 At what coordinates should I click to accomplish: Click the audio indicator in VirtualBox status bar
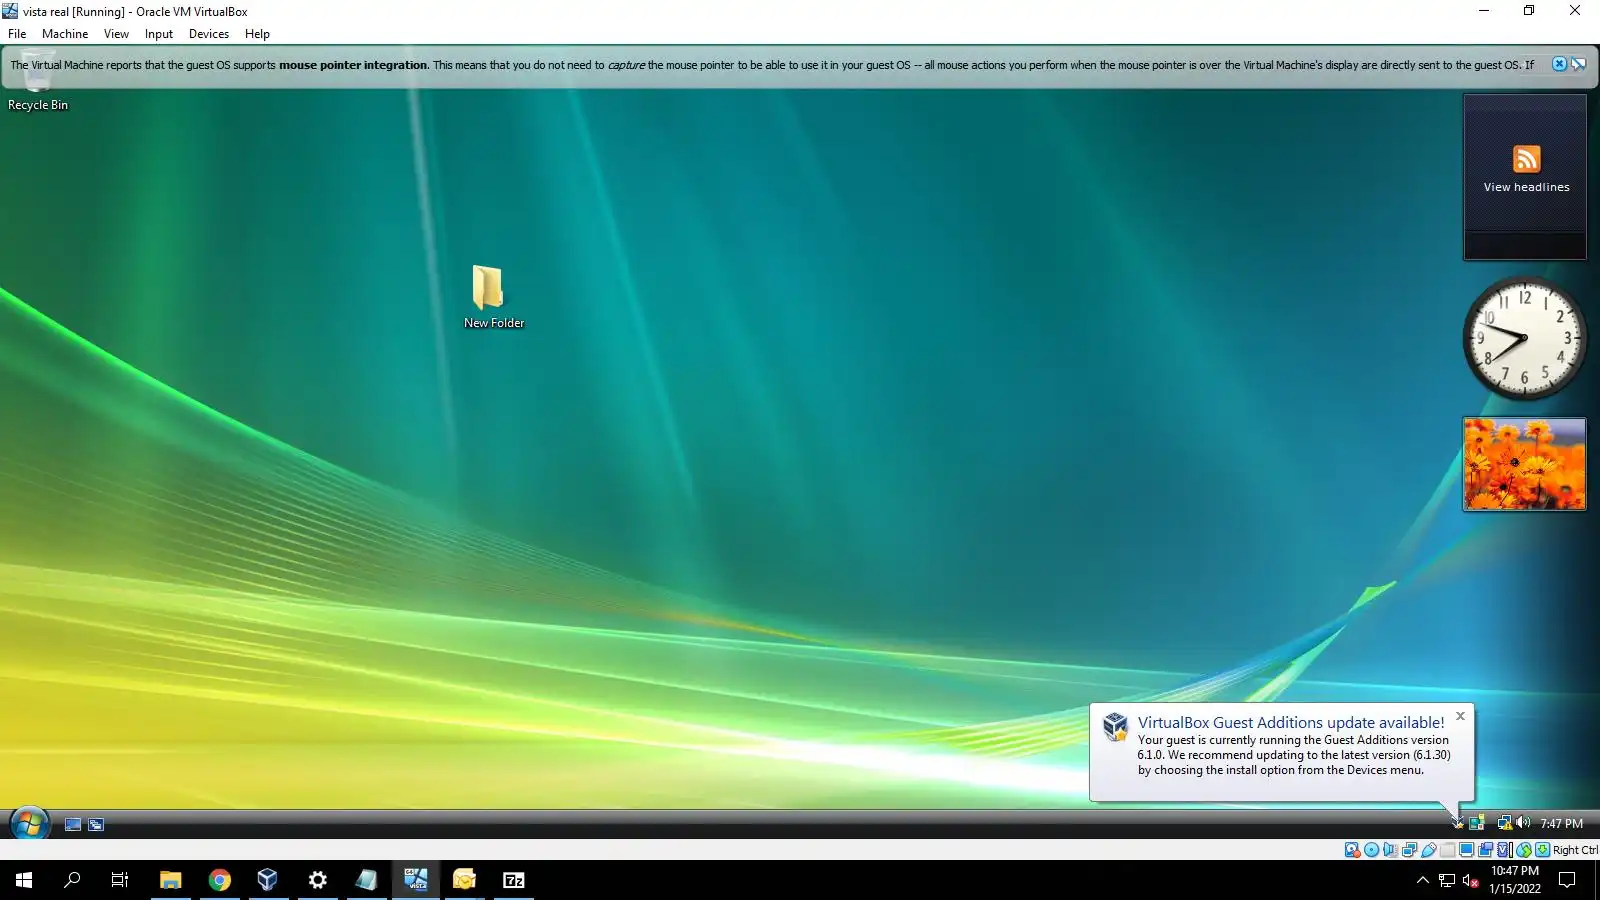tap(1390, 850)
